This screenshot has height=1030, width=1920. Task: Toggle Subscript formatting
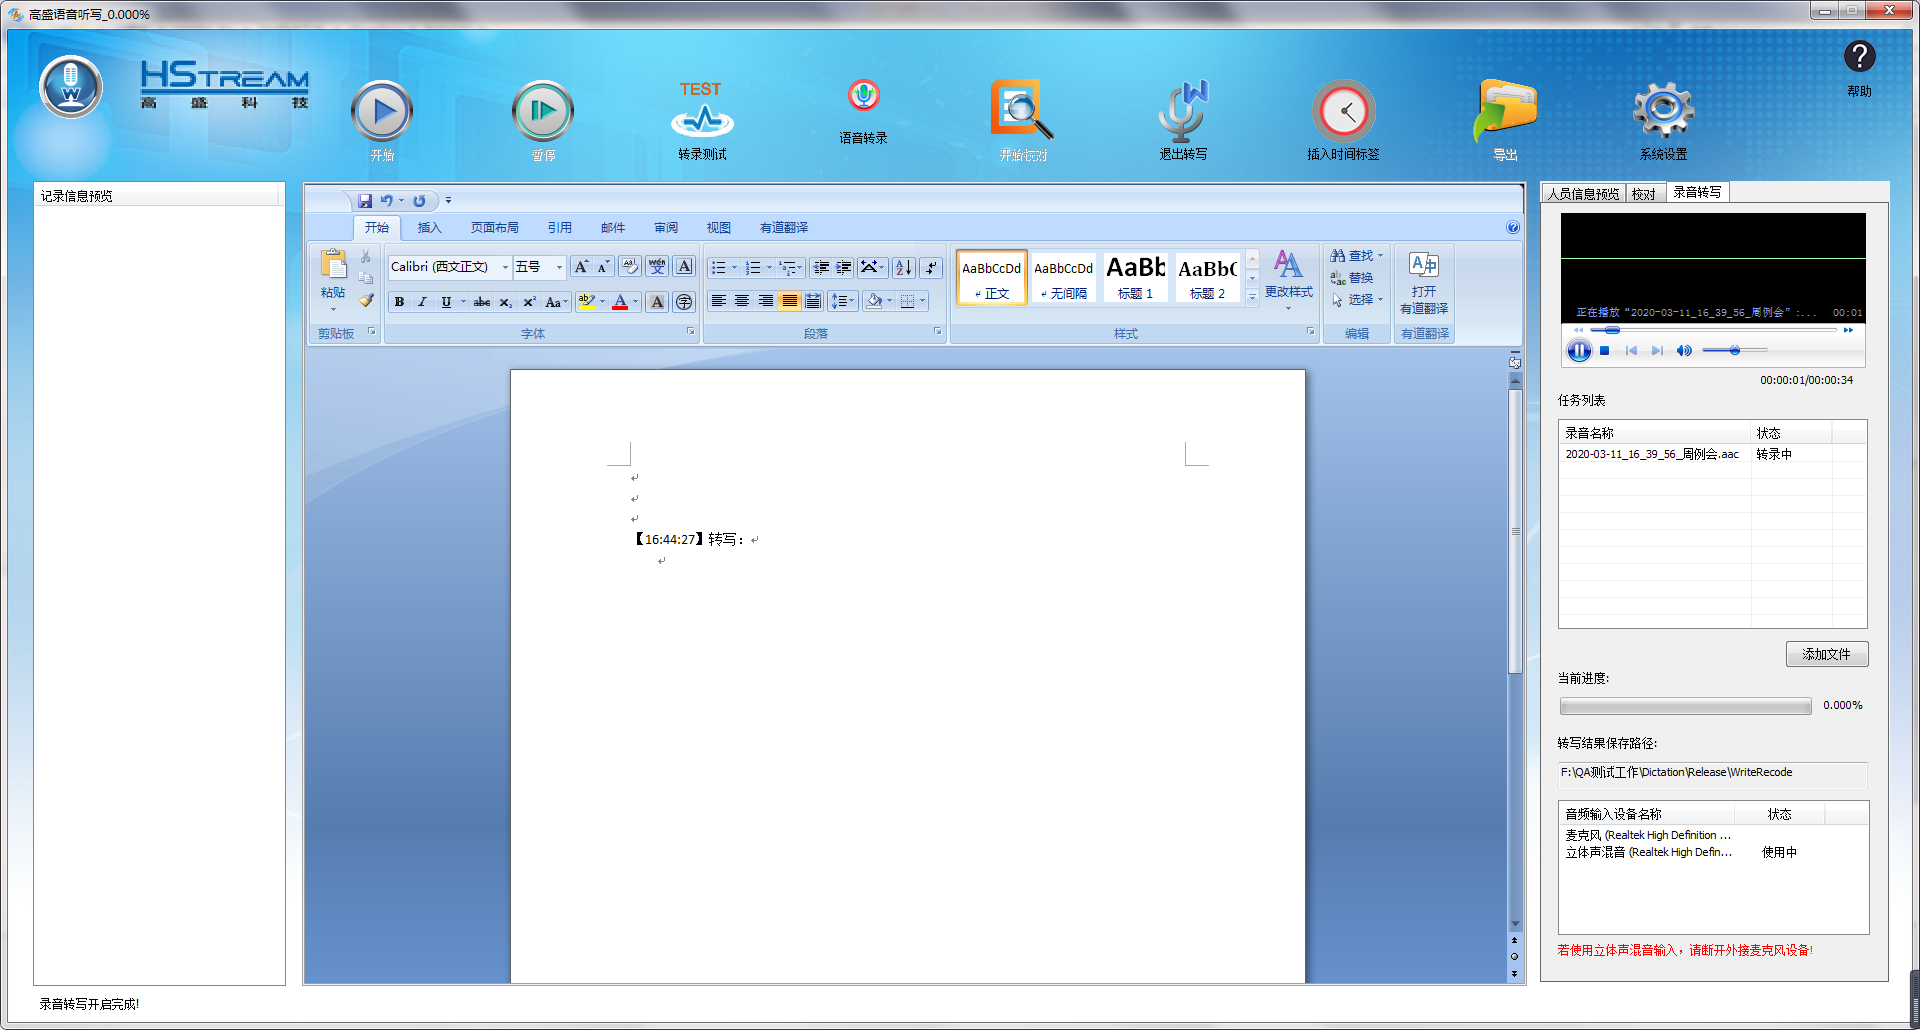tap(506, 302)
